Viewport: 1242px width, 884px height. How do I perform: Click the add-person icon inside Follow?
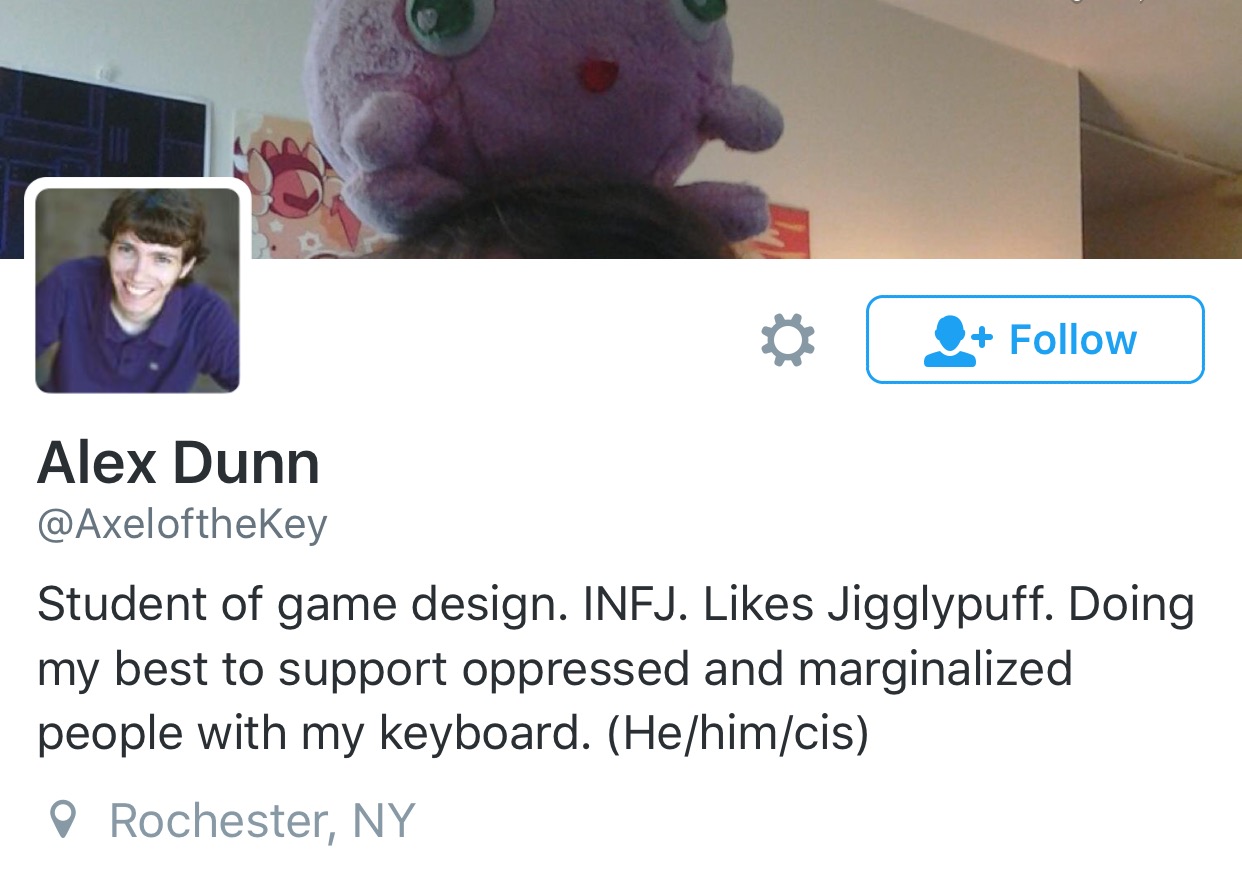[x=957, y=341]
